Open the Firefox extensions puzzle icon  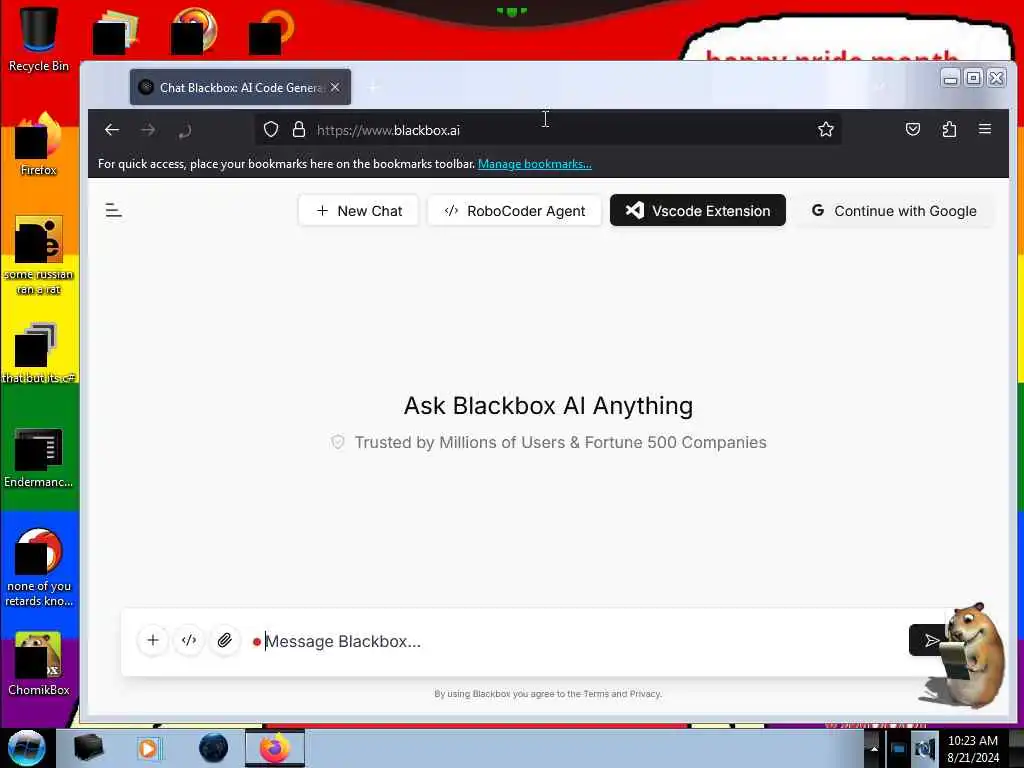coord(949,129)
